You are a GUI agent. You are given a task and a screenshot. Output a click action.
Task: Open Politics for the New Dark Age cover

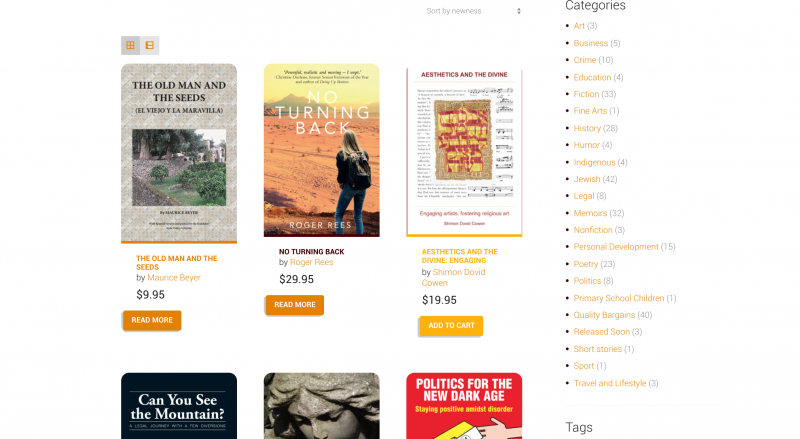[x=464, y=406]
